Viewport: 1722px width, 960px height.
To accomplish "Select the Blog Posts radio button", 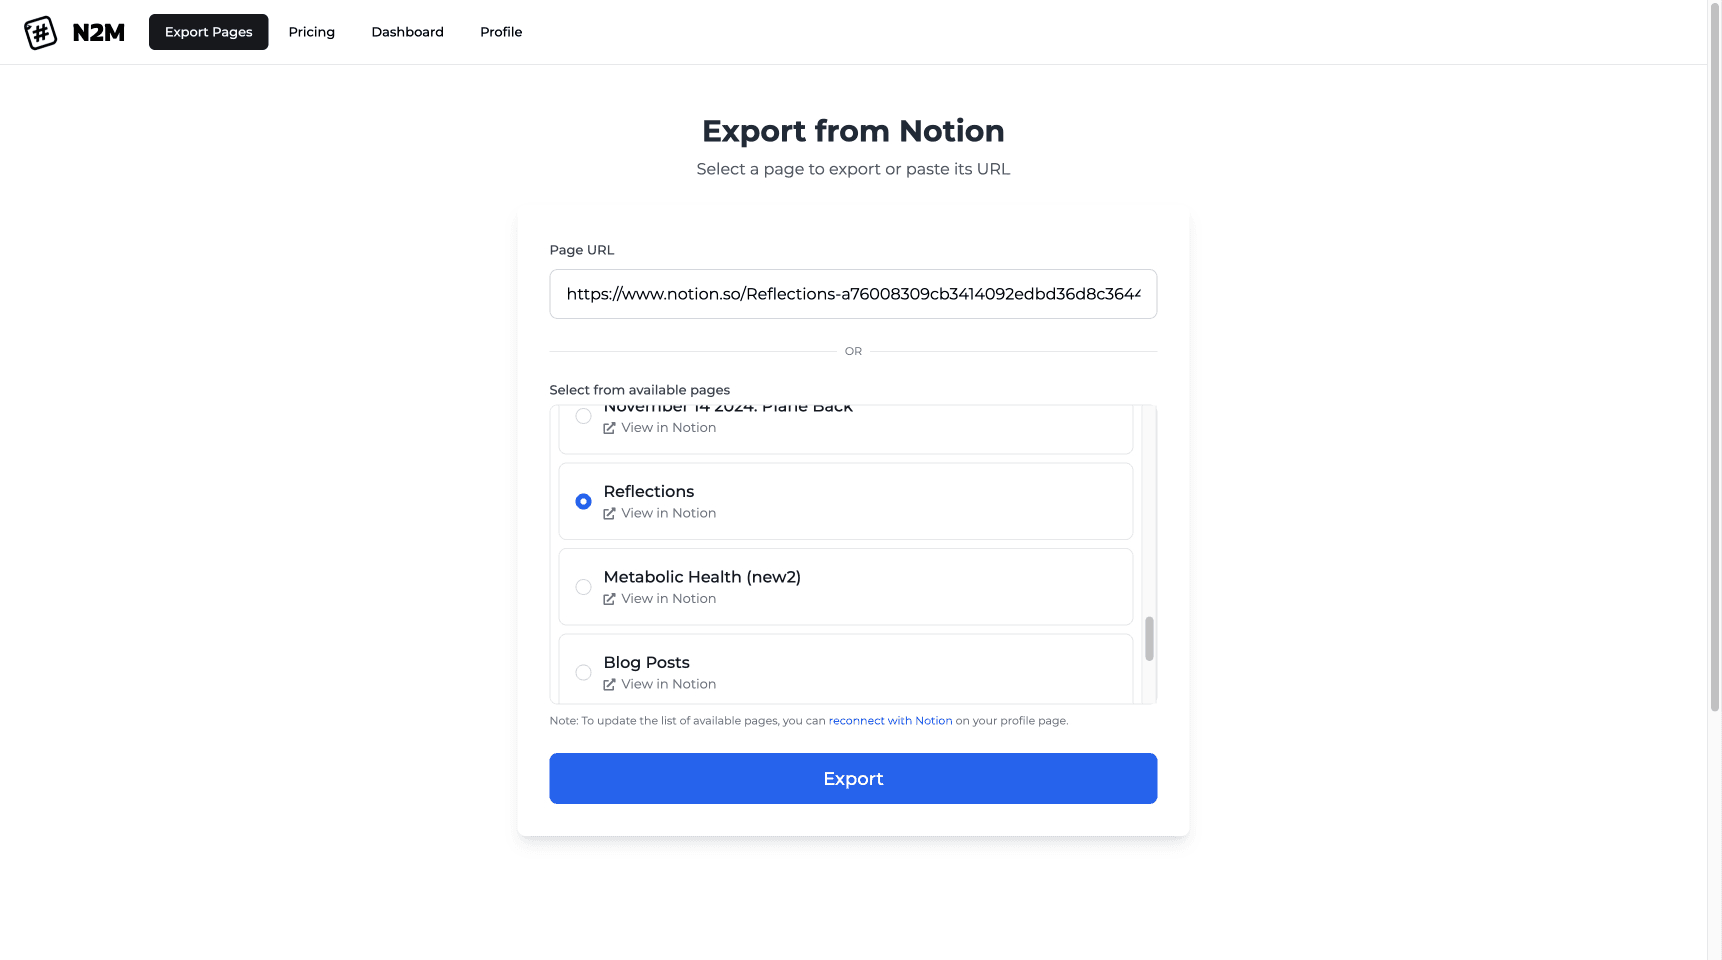I will click(x=583, y=672).
